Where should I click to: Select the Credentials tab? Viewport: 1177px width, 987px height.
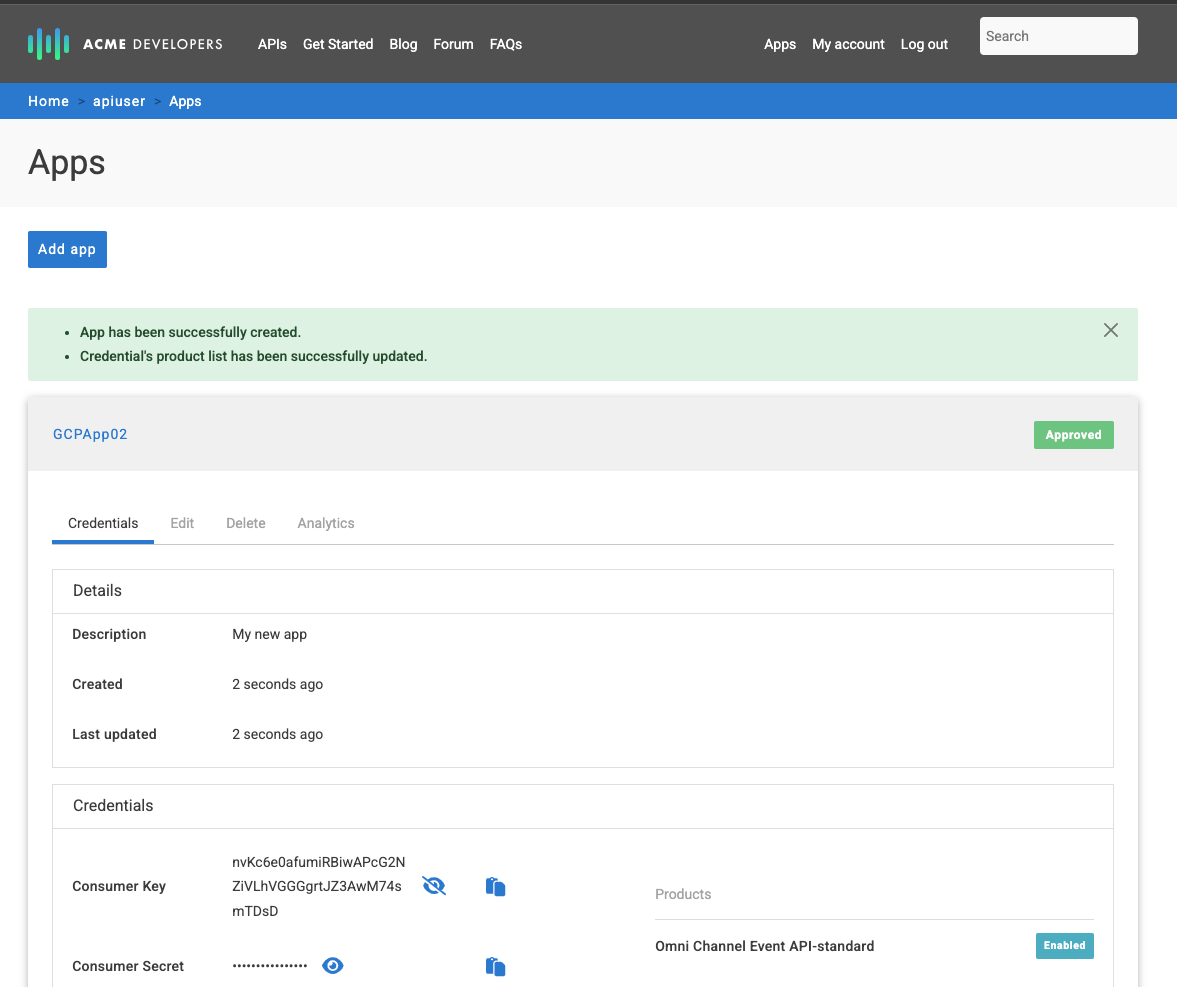103,523
